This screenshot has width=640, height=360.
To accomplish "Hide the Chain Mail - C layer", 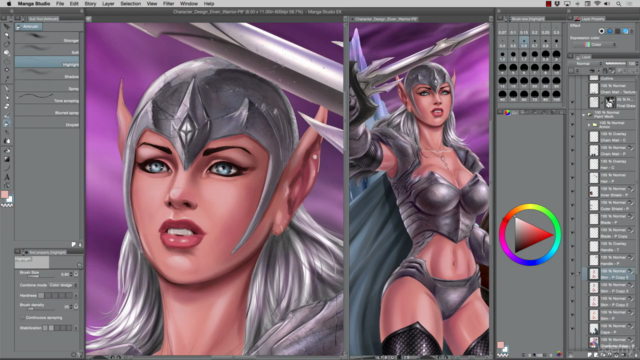I will click(x=572, y=137).
